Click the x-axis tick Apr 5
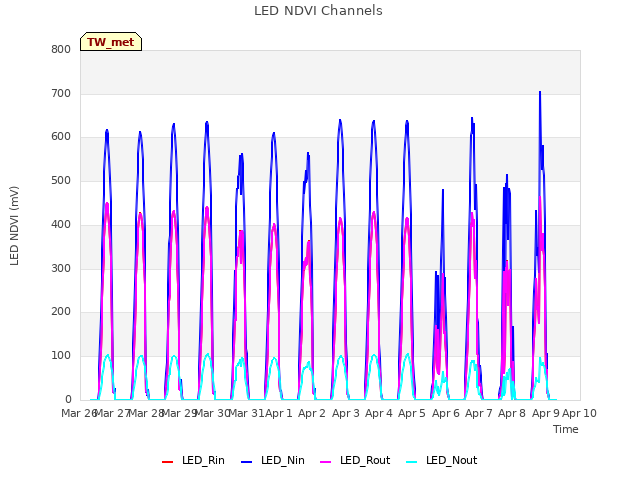 tap(412, 413)
